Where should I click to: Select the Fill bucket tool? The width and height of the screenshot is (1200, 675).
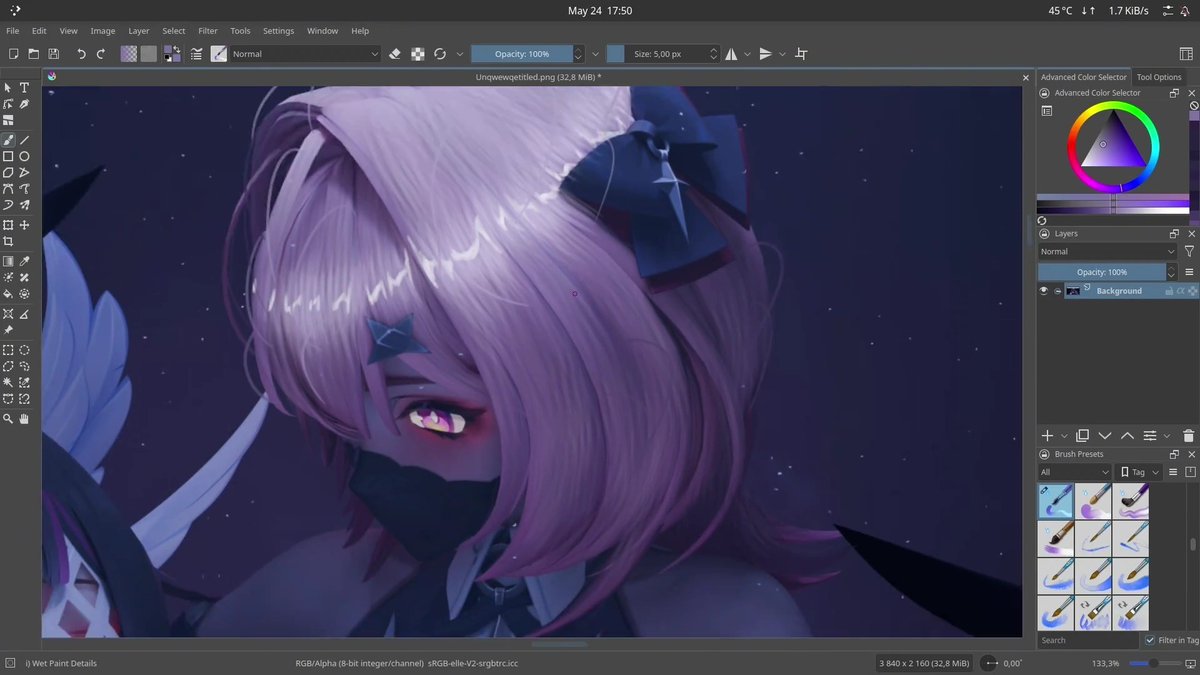coord(8,294)
